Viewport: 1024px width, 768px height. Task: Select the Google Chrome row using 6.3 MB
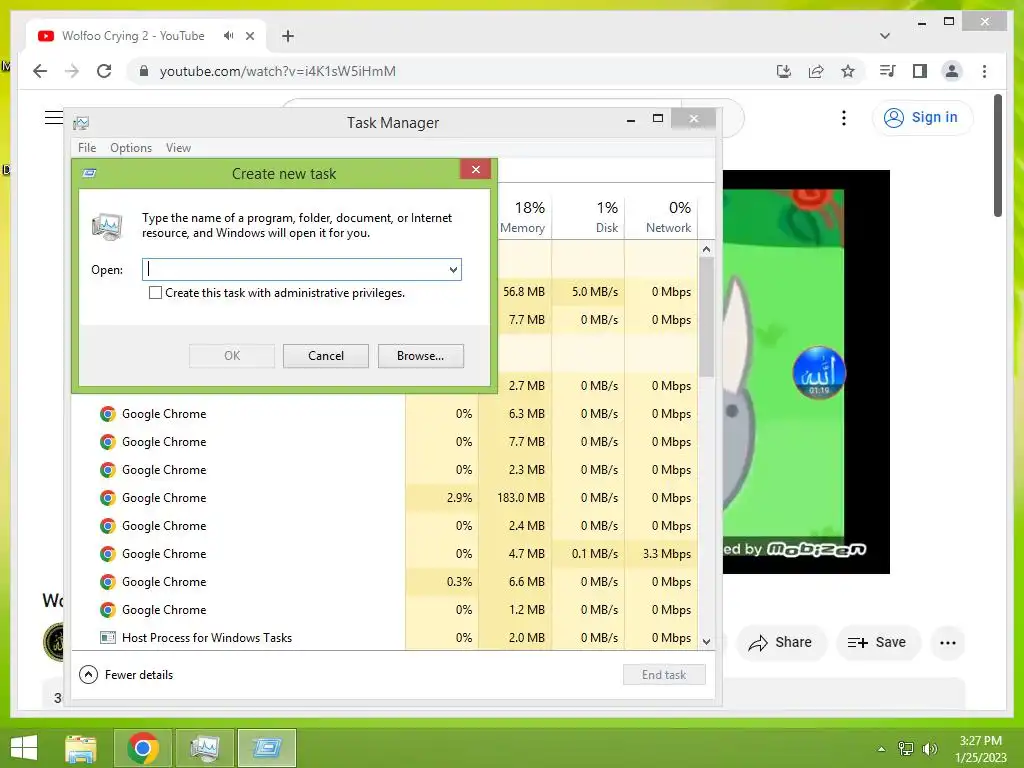coord(385,413)
